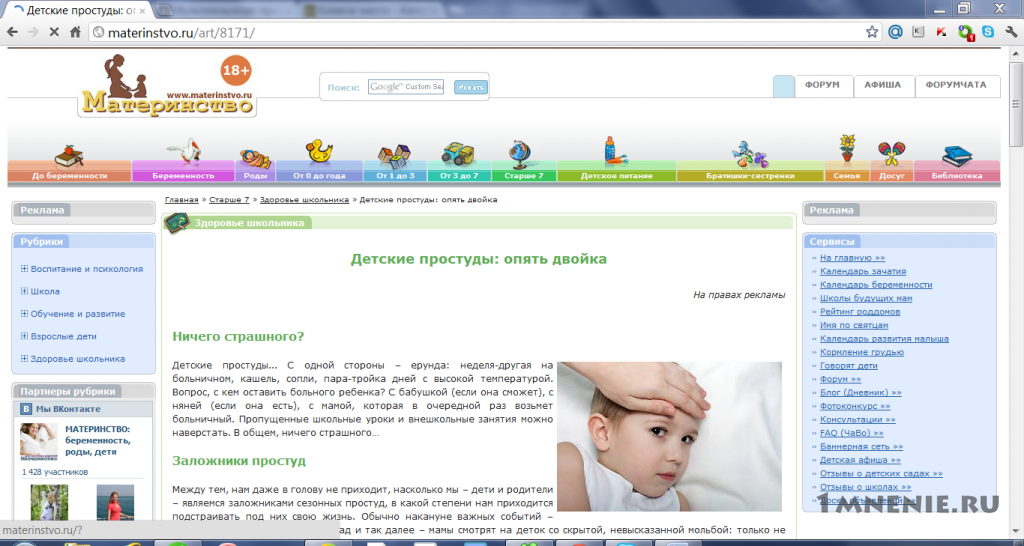Click the rattles icon above Братишки-сестренки

[750, 154]
